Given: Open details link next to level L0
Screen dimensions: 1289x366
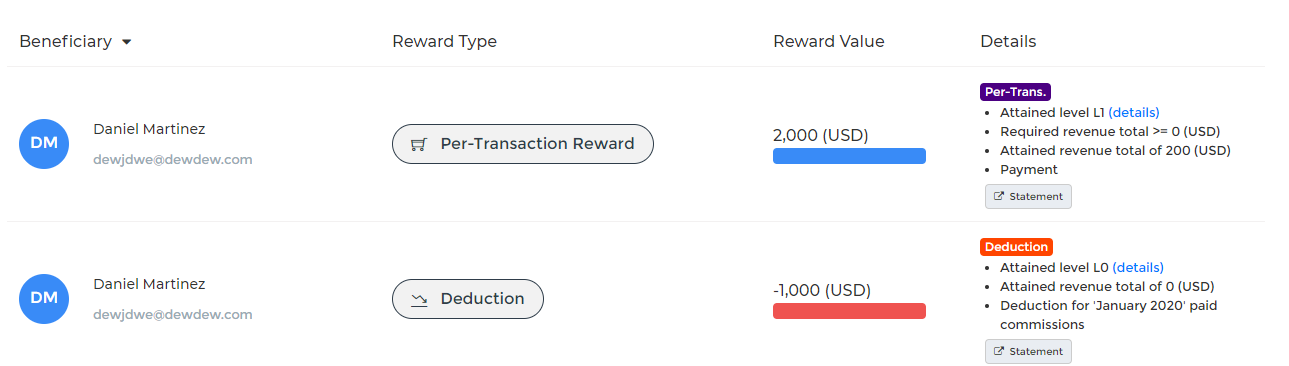Looking at the screenshot, I should click(x=1138, y=267).
